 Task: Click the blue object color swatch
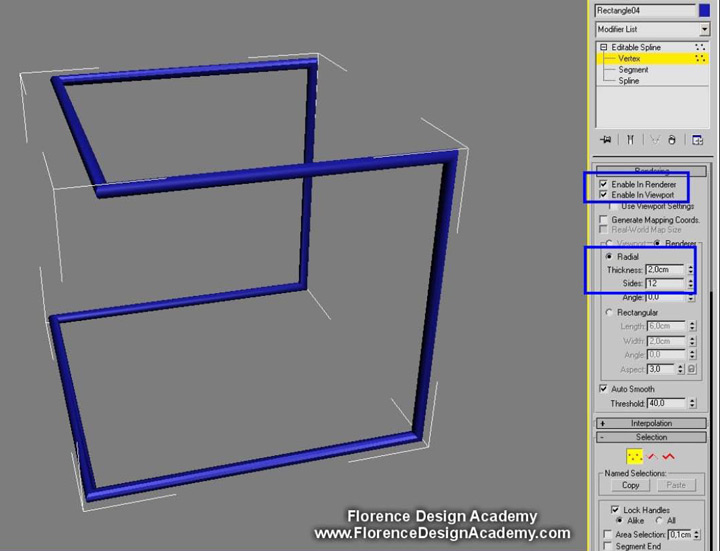pyautogui.click(x=704, y=10)
